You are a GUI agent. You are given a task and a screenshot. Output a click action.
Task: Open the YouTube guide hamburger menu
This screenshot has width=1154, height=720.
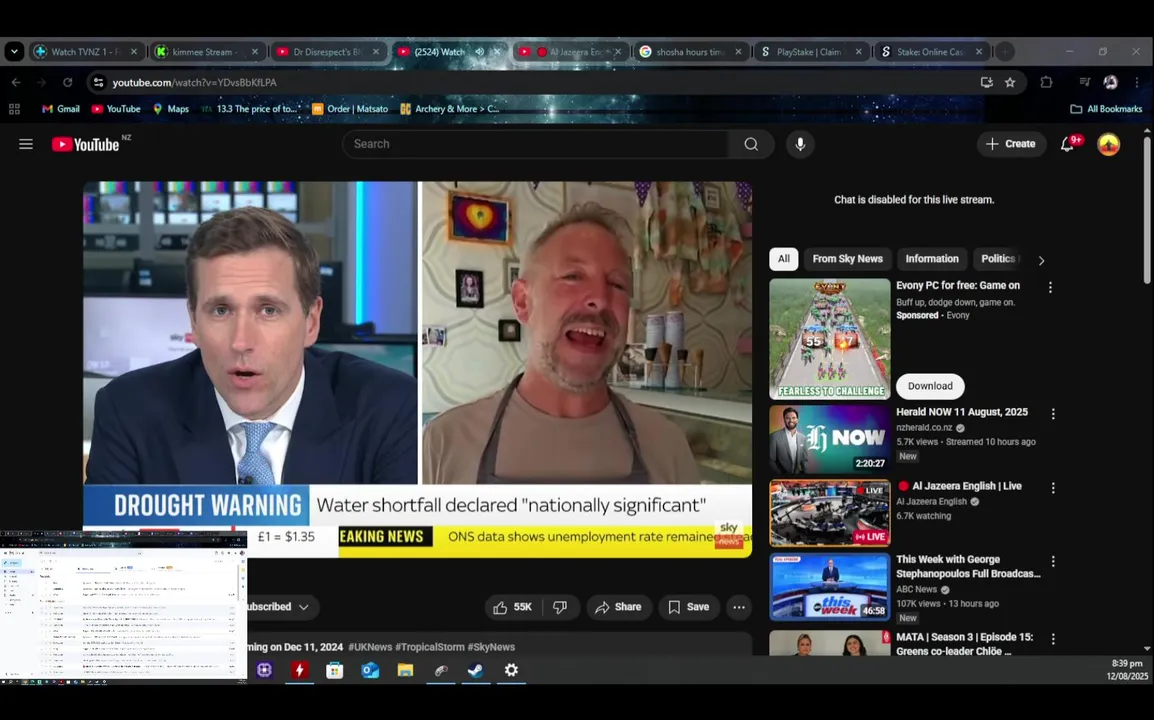[x=26, y=144]
